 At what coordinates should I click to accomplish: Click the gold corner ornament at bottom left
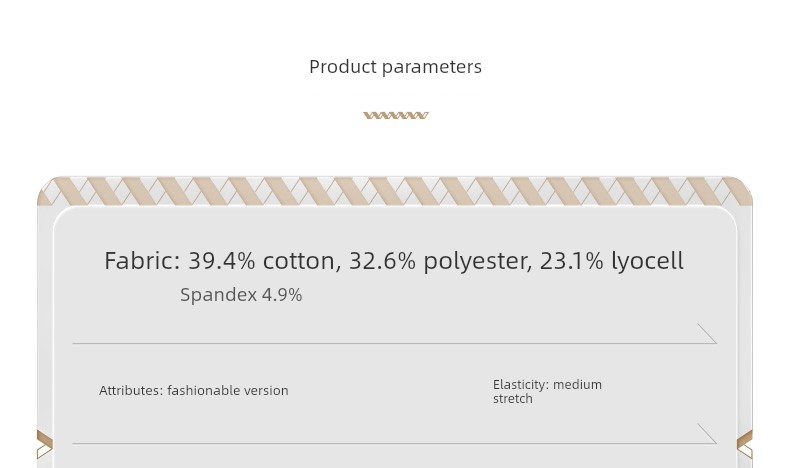44,444
